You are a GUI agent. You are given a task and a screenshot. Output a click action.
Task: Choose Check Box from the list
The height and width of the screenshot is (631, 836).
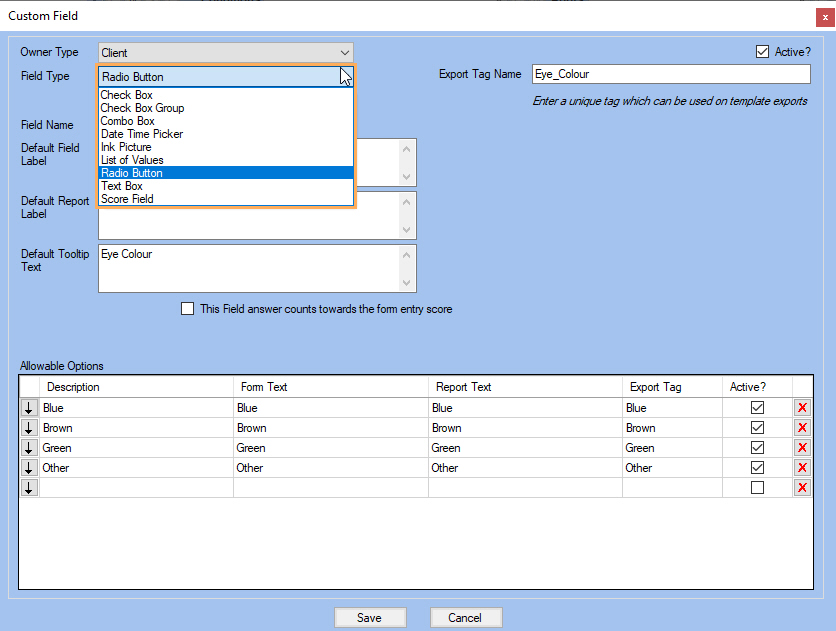pos(226,95)
